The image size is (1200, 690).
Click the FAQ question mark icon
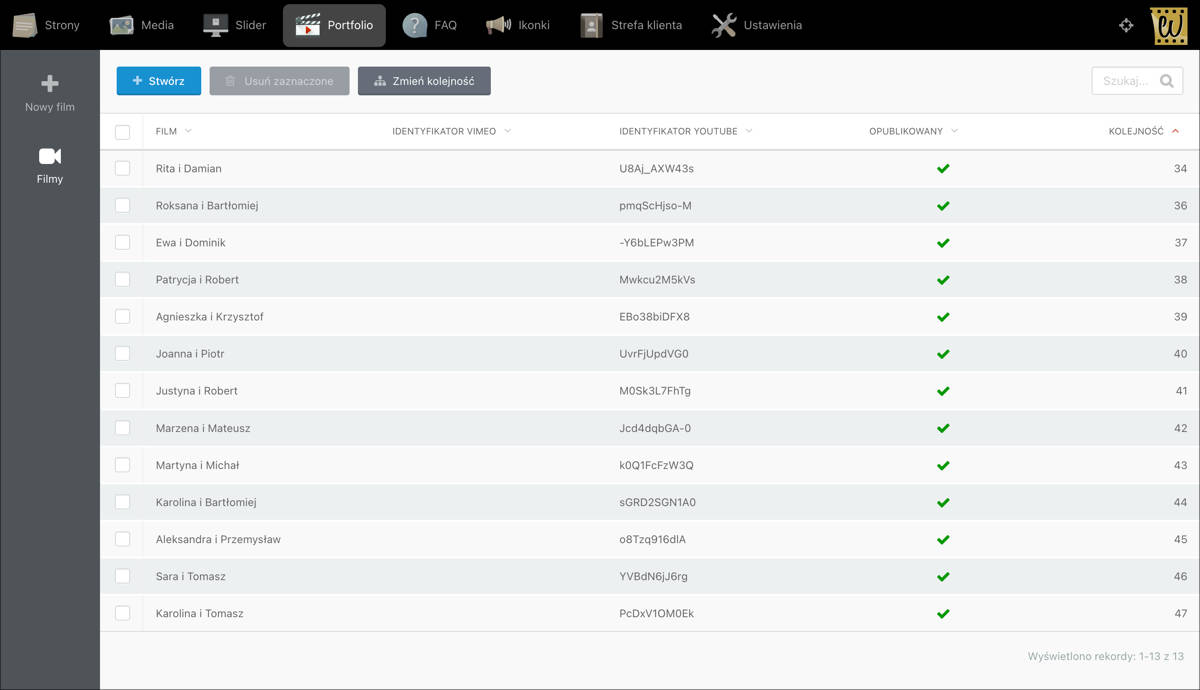point(415,25)
